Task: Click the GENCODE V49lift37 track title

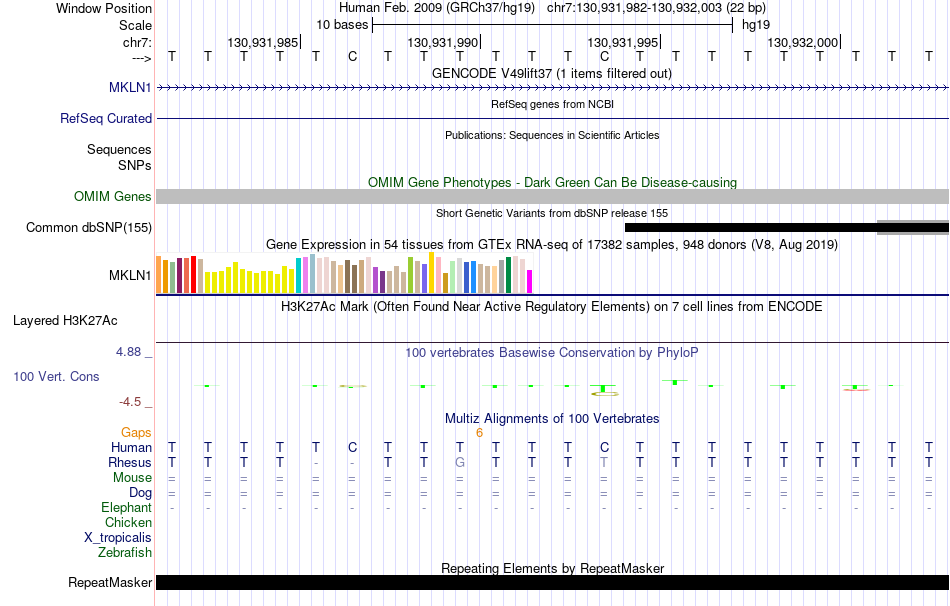Action: 552,73
